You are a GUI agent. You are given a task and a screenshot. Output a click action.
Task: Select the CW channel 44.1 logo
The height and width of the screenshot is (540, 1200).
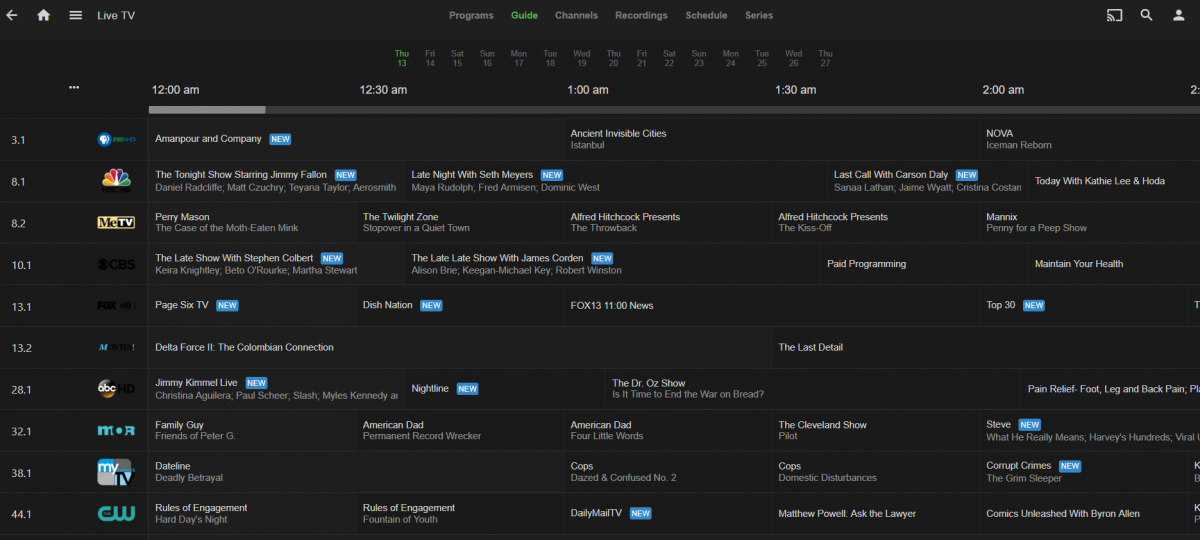[116, 513]
